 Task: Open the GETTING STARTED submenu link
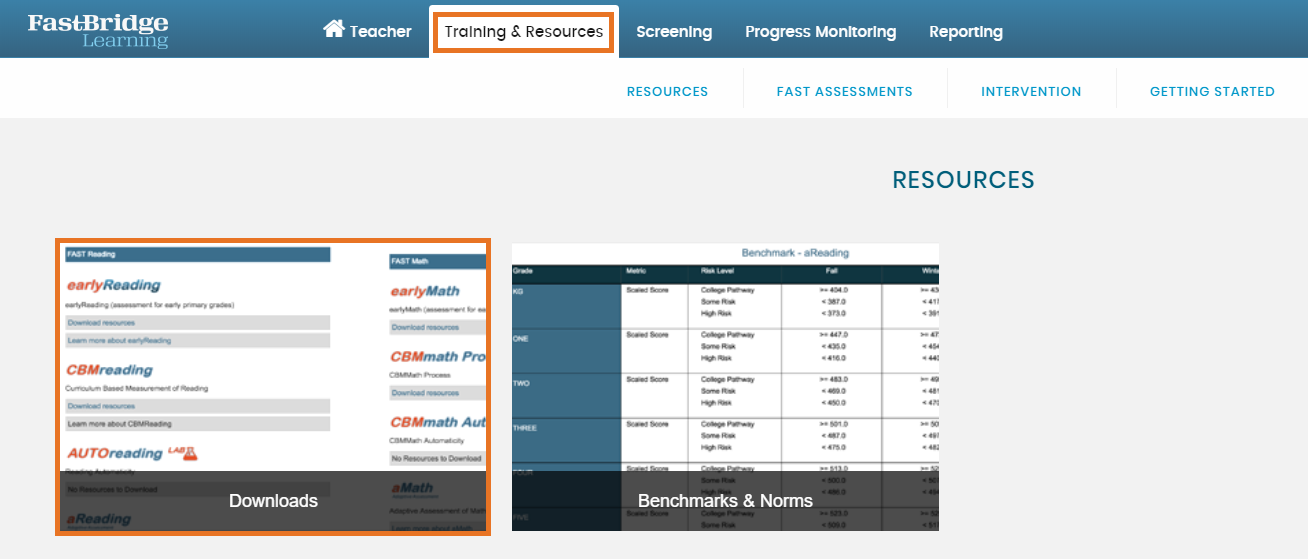[1212, 91]
